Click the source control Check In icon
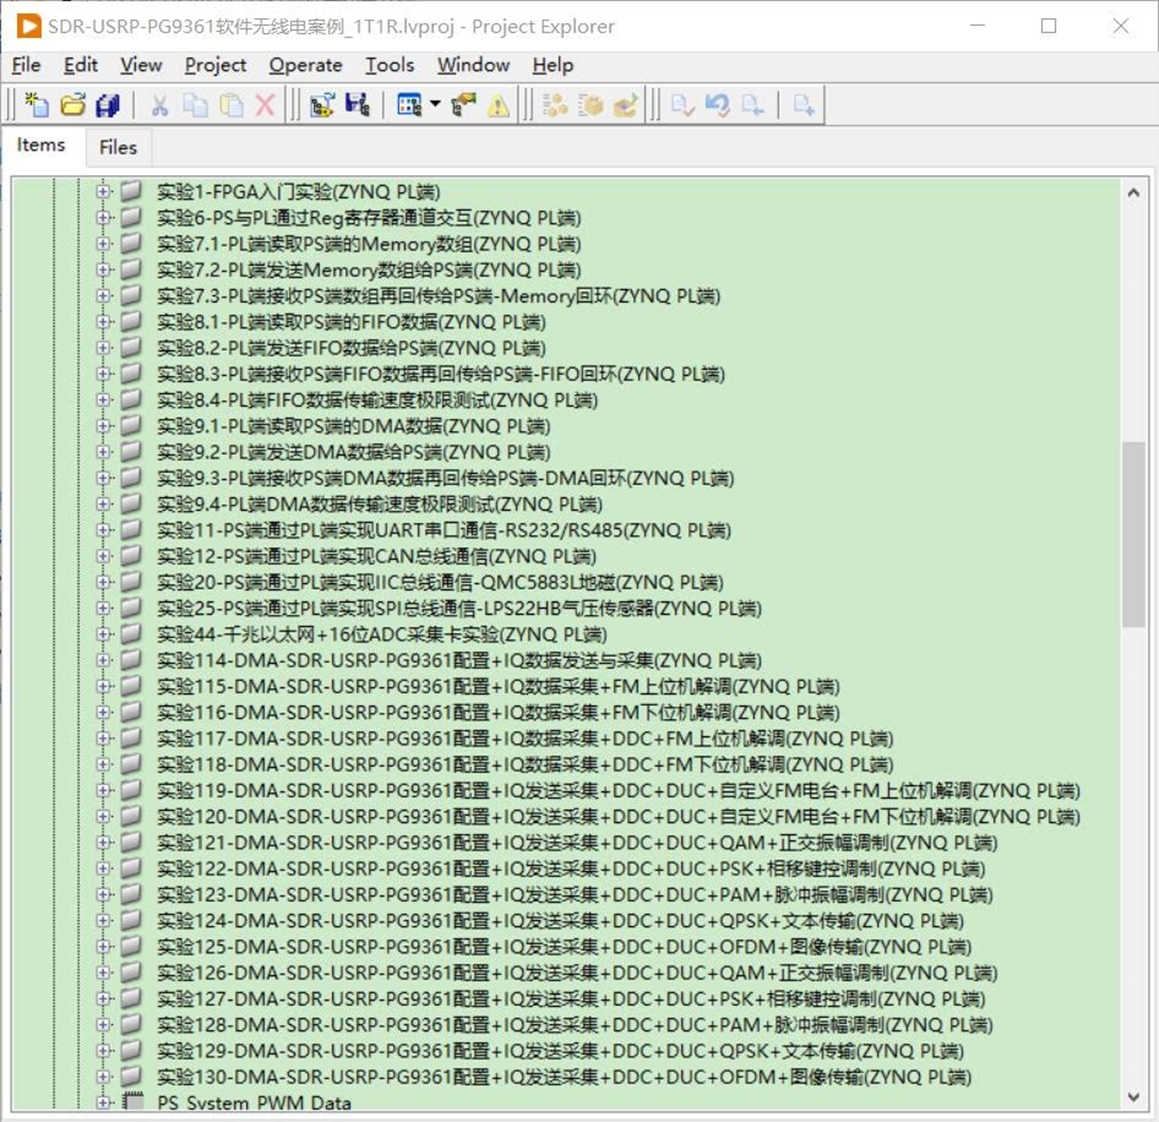The width and height of the screenshot is (1159, 1122). 682,105
